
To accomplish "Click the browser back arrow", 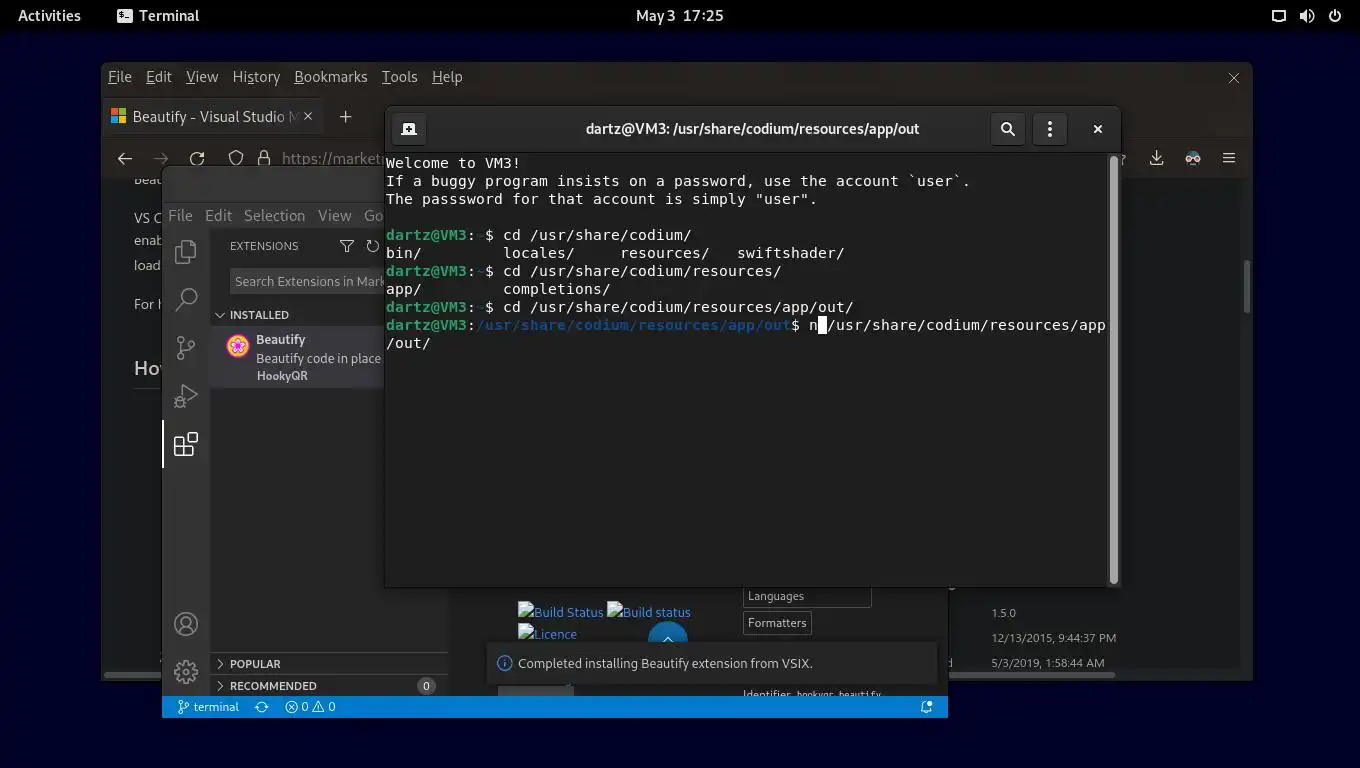I will (125, 158).
